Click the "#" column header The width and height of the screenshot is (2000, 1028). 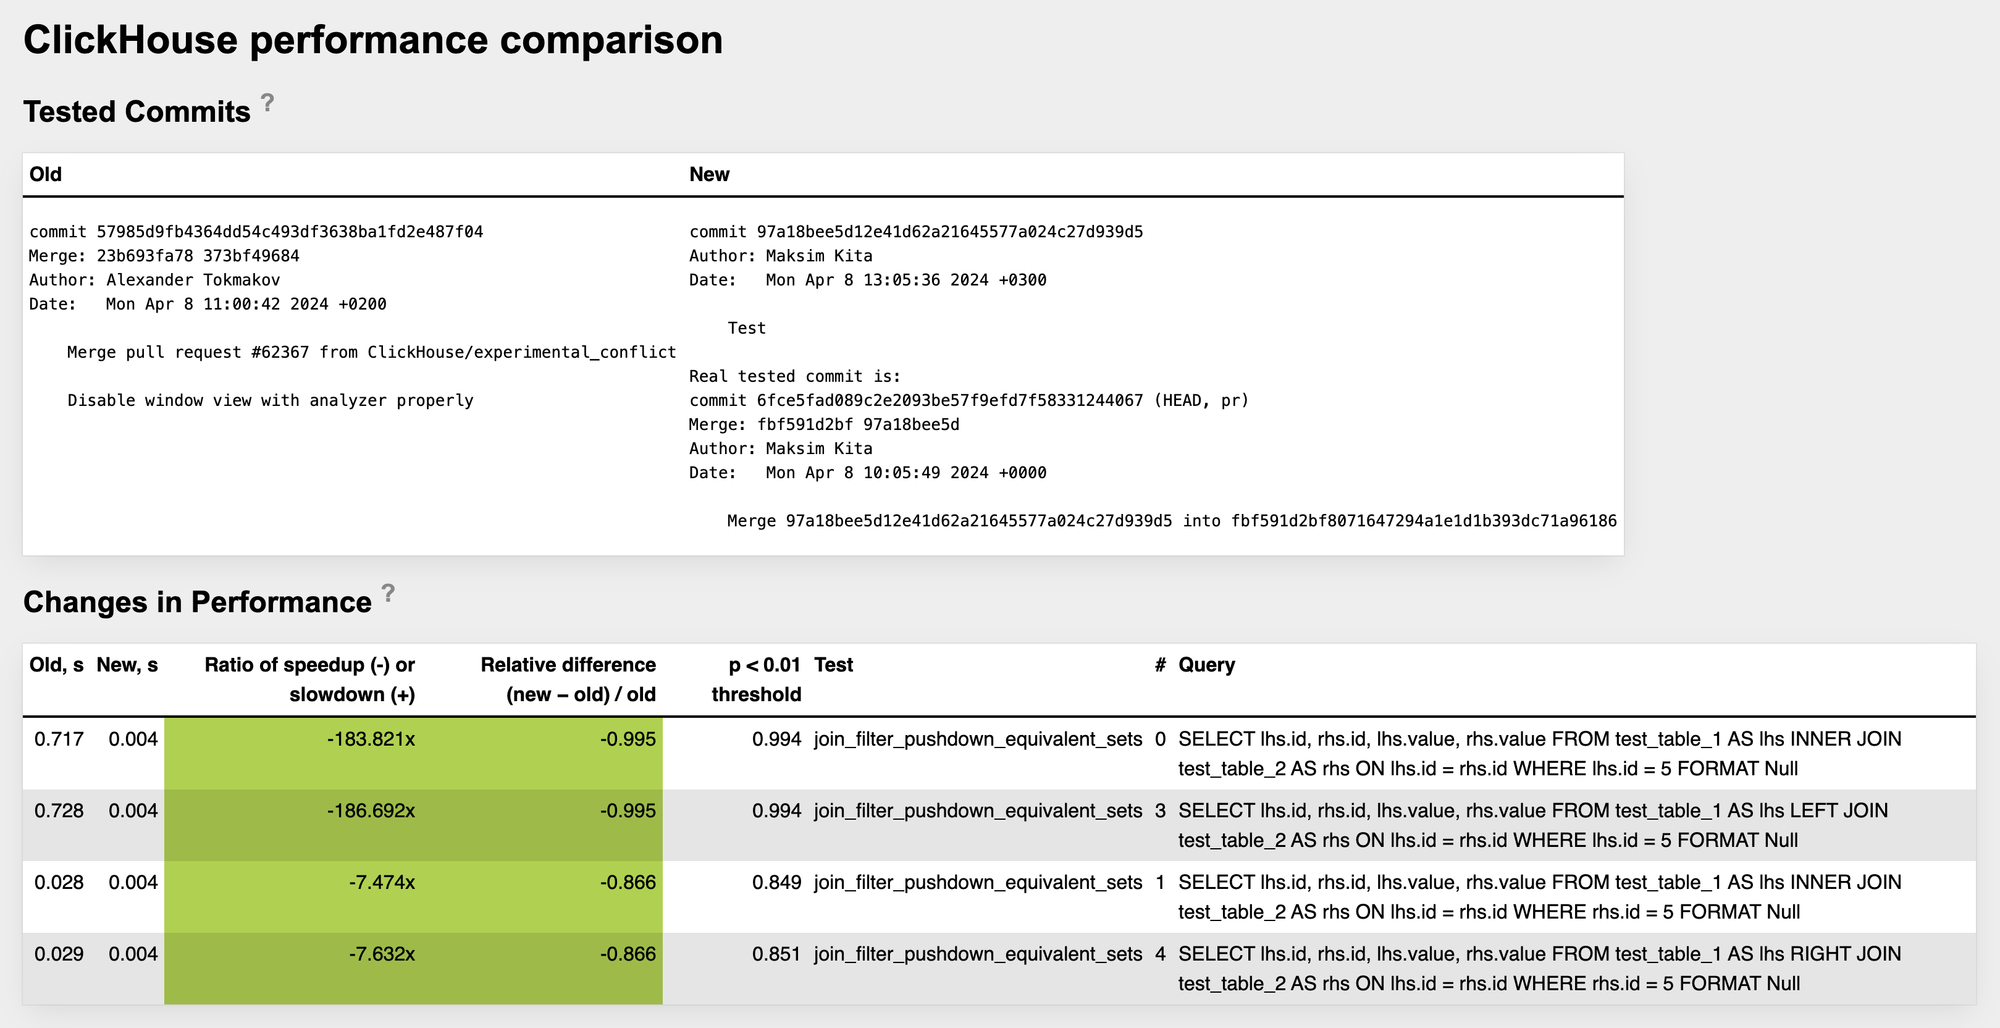coord(1160,665)
